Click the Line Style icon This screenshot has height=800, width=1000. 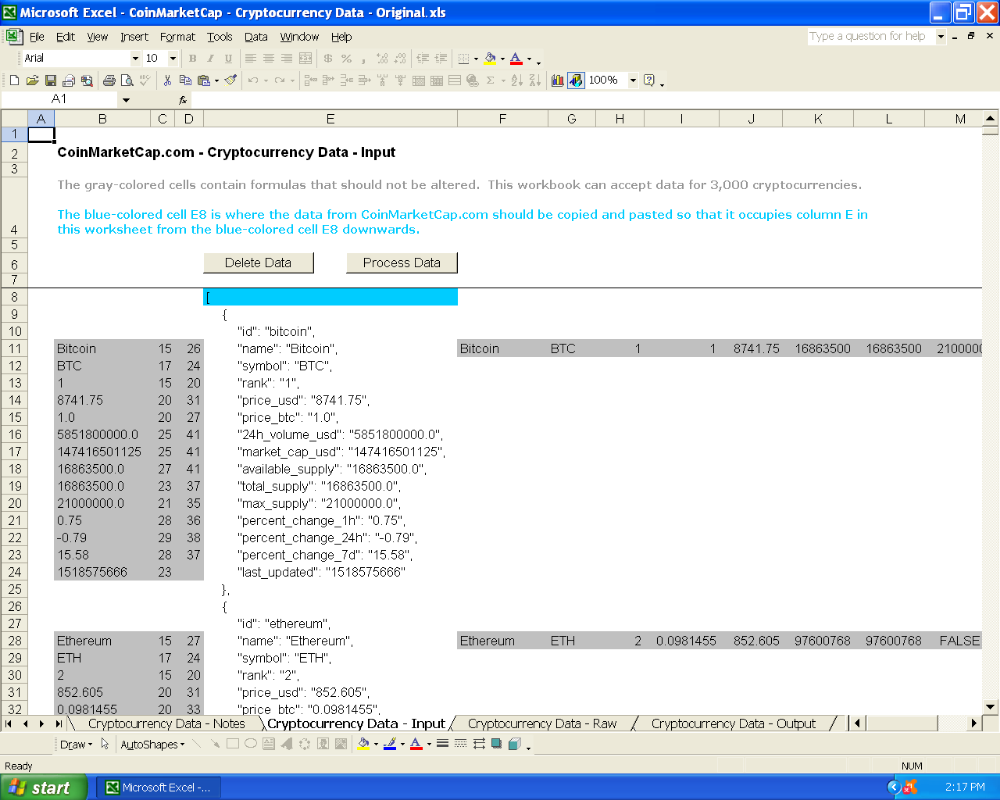tap(442, 744)
